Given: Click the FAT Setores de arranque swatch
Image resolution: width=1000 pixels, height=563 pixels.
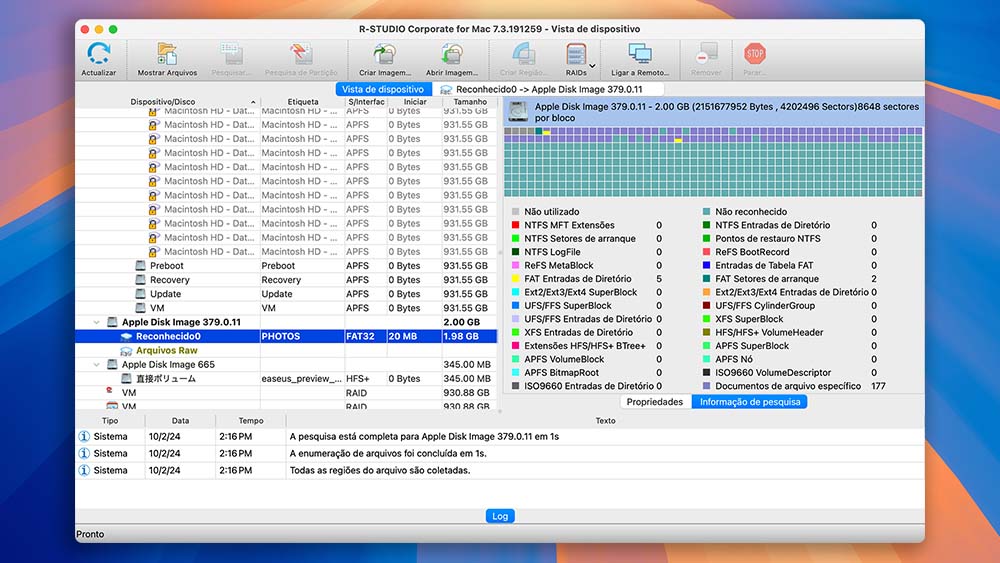Looking at the screenshot, I should tap(706, 279).
